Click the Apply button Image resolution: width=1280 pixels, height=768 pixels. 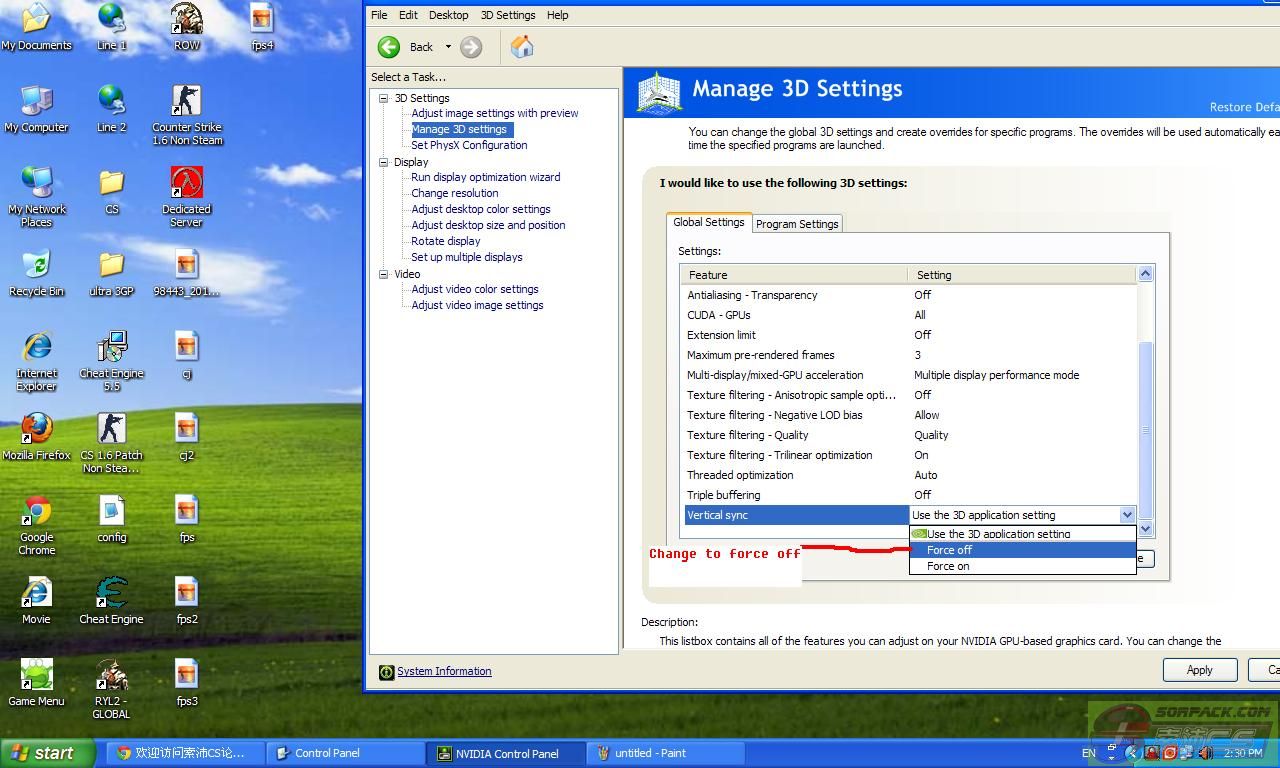(x=1199, y=670)
